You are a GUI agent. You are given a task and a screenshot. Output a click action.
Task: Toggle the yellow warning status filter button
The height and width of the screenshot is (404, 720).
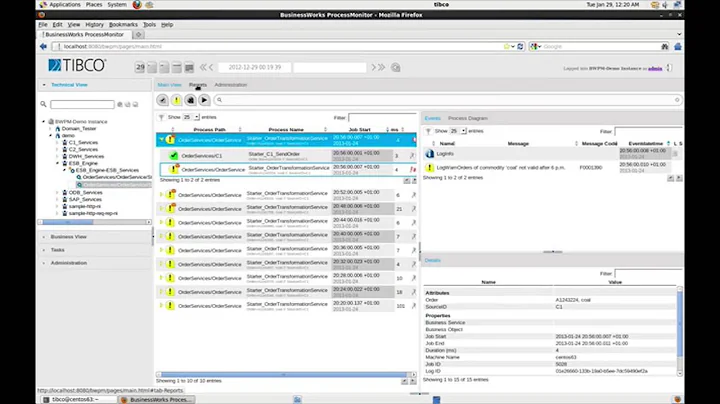pyautogui.click(x=176, y=100)
